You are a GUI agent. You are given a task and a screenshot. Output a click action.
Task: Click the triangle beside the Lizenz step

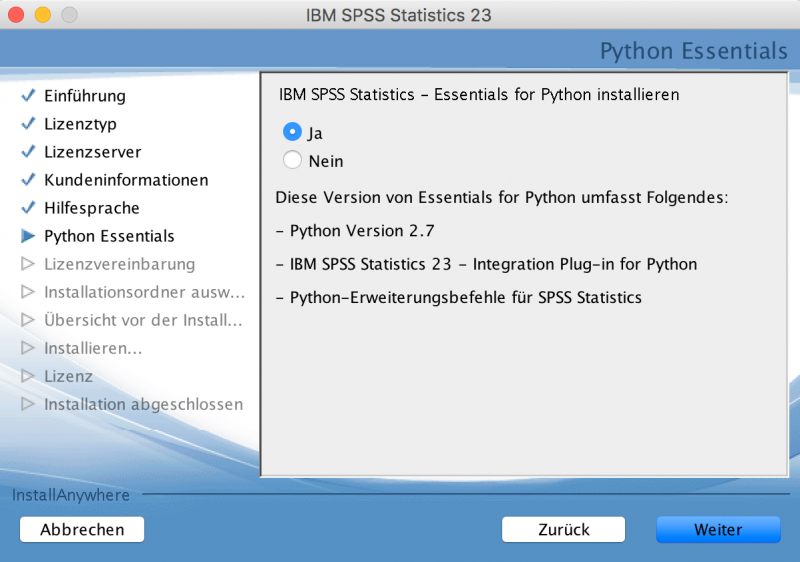28,376
